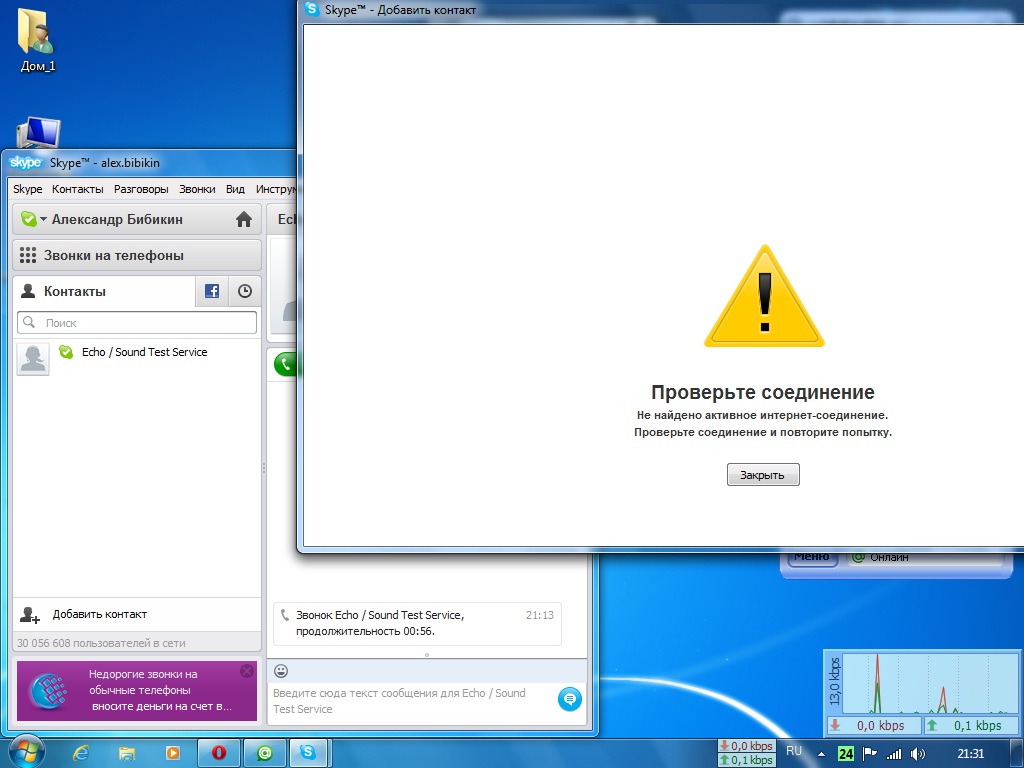
Task: Expand the online status dropdown next to Александр Бибикин
Action: point(44,219)
